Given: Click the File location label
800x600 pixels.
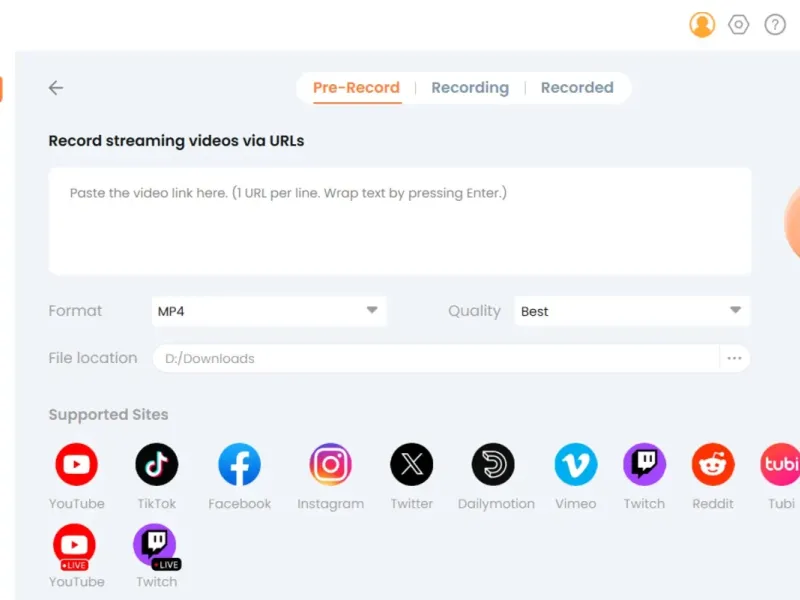Looking at the screenshot, I should (x=93, y=358).
